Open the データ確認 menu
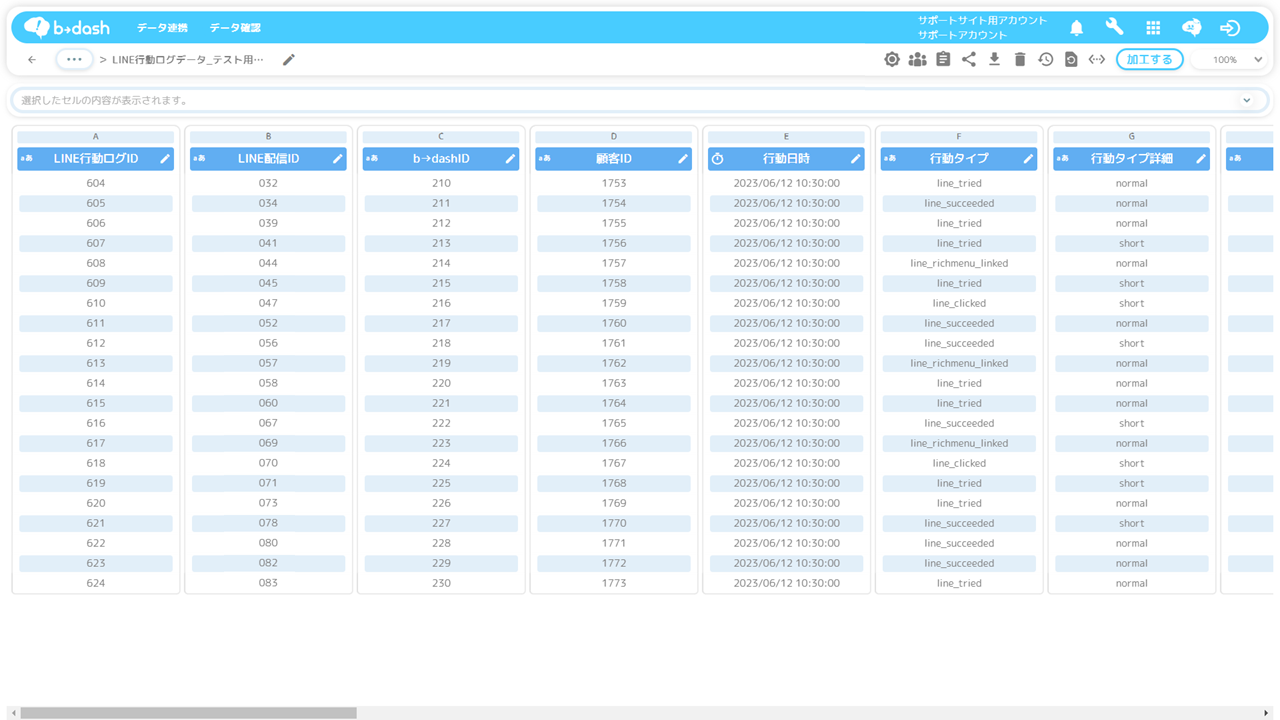1280x720 pixels. click(x=235, y=28)
